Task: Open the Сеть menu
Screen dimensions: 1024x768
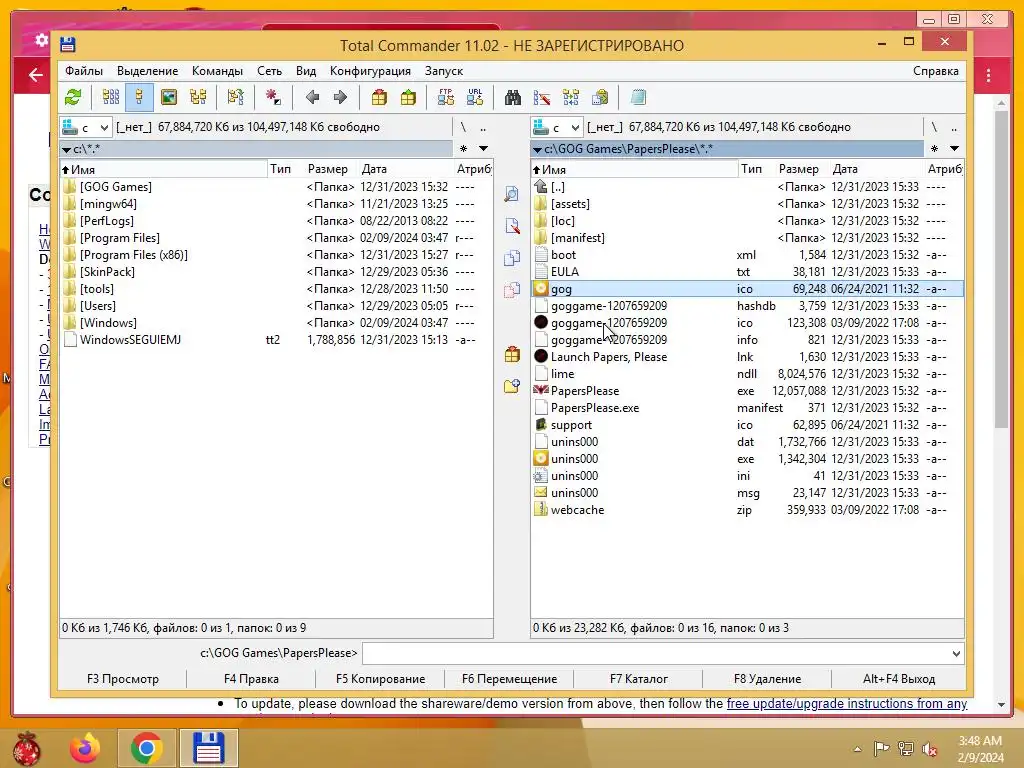Action: click(269, 71)
